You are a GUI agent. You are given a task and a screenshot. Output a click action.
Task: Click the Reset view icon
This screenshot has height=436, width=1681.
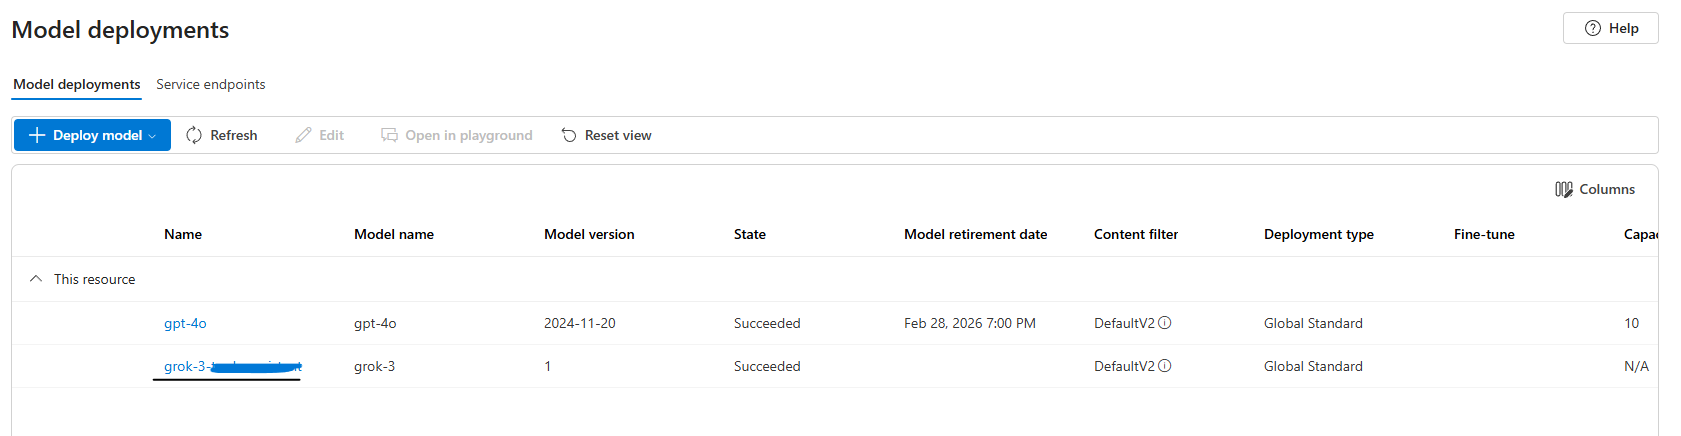tap(569, 135)
